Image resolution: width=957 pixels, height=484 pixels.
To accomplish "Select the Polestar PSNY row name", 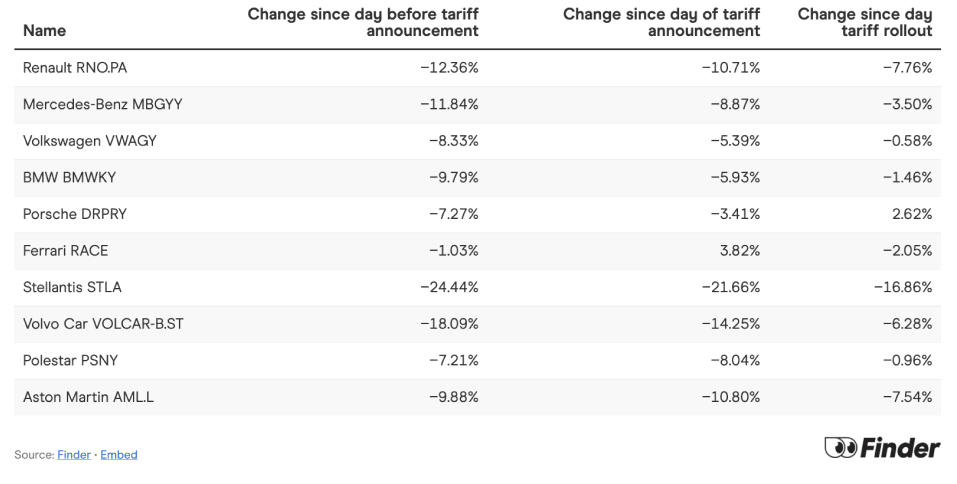I will tap(70, 360).
